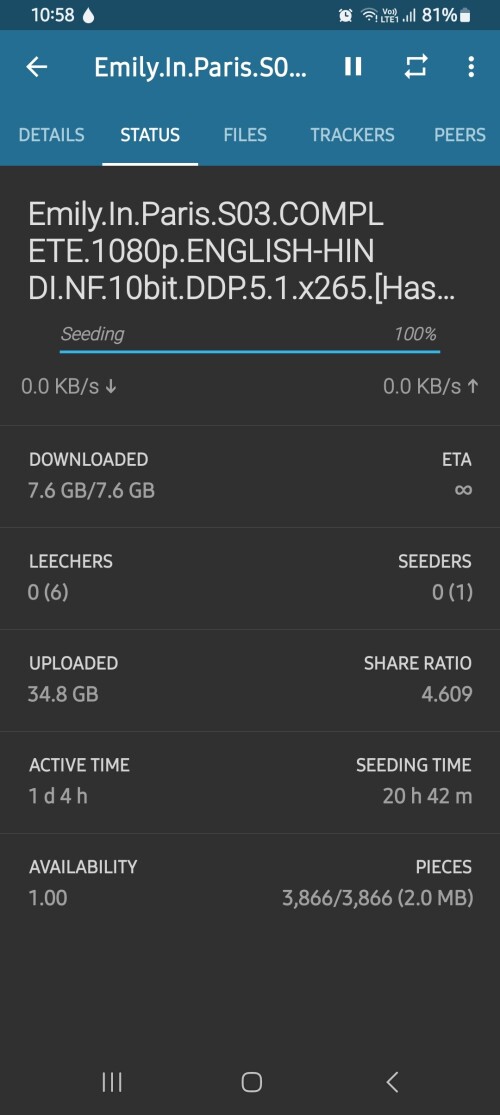The height and width of the screenshot is (1115, 500).
Task: Tap the Emily.In.Paris torrent title text
Action: coord(242,252)
